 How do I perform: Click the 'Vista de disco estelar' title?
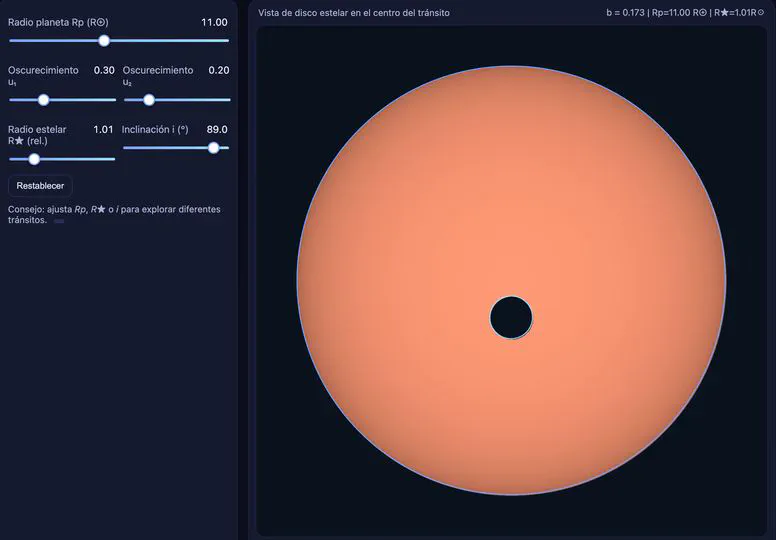(x=354, y=13)
